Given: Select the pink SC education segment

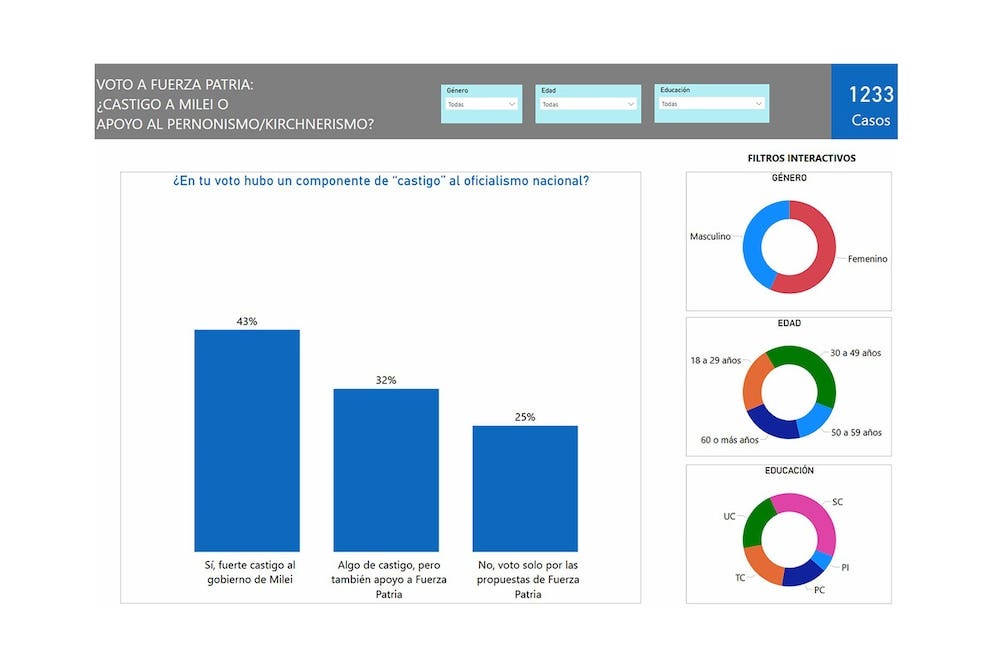Looking at the screenshot, I should (816, 516).
